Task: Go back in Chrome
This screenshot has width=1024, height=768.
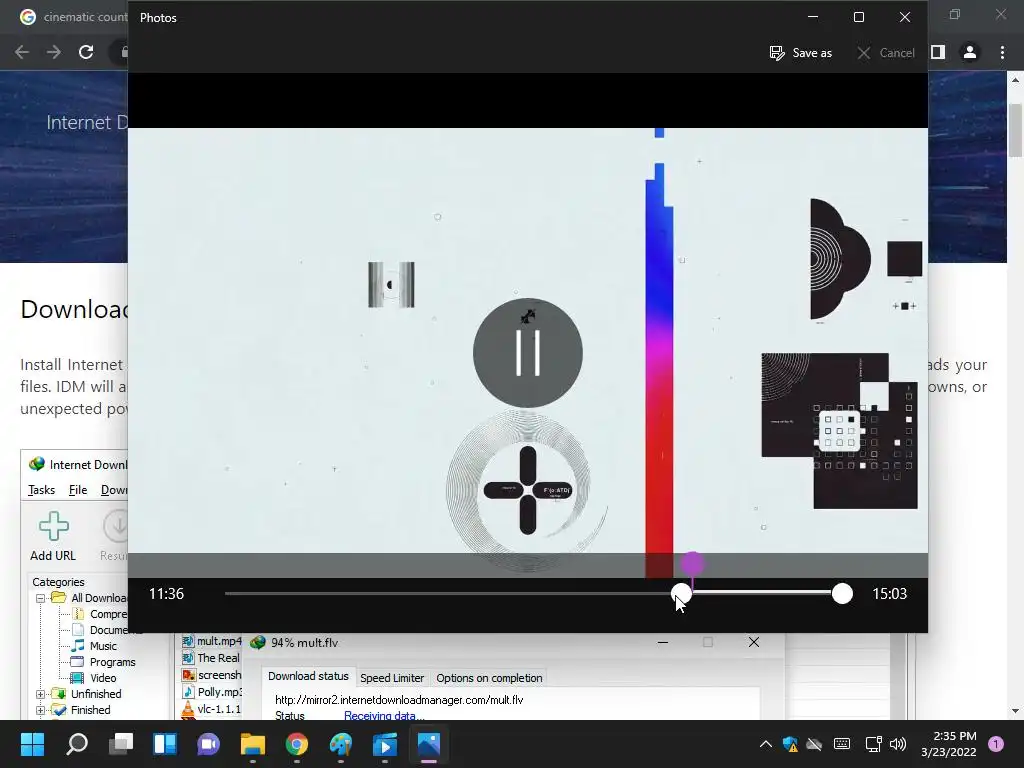Action: 22,52
